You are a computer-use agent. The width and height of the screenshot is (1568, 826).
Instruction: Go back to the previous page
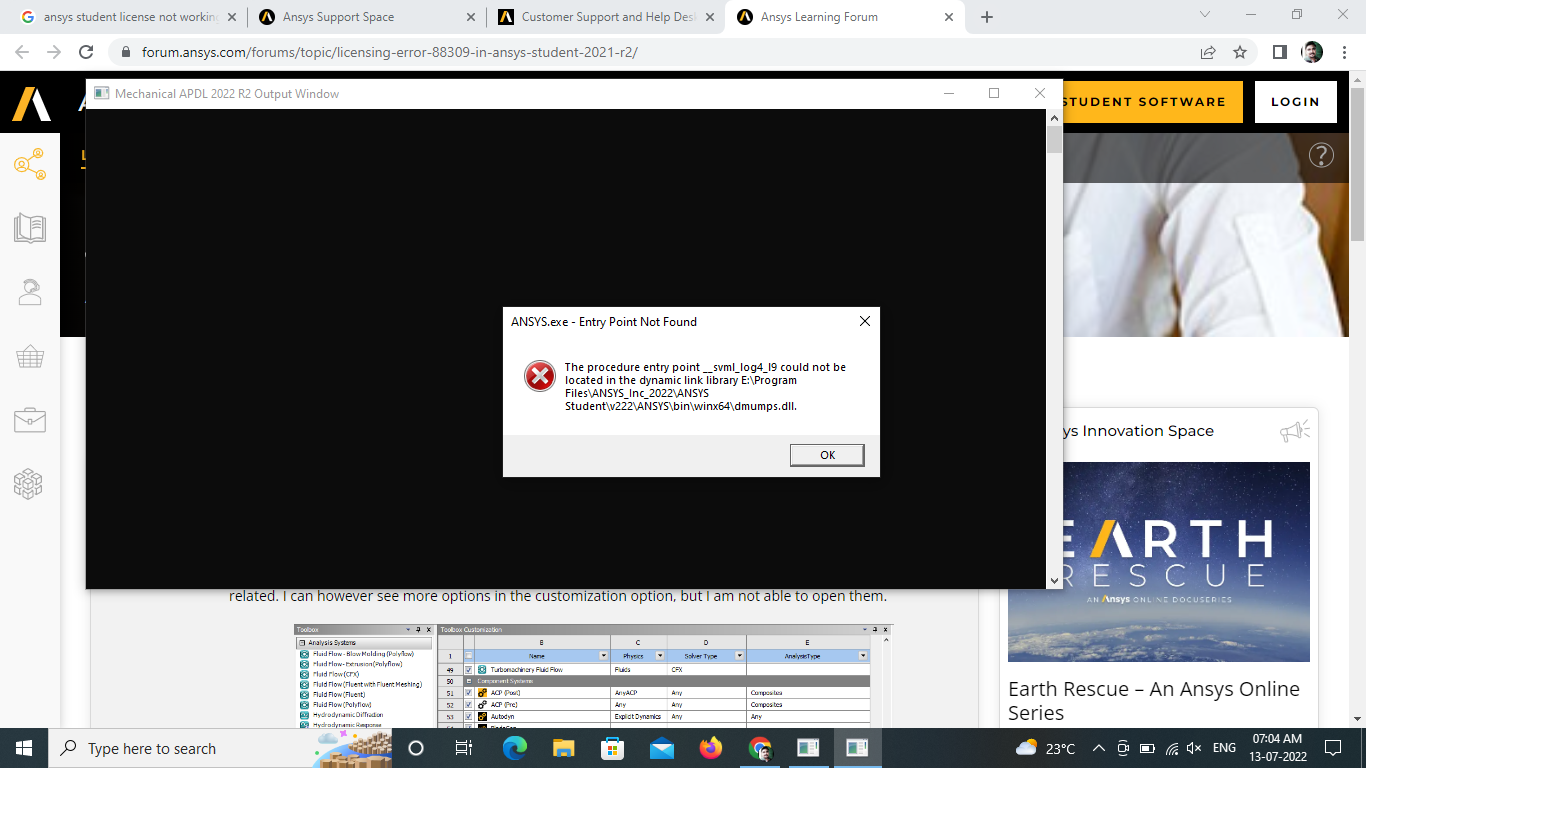22,52
